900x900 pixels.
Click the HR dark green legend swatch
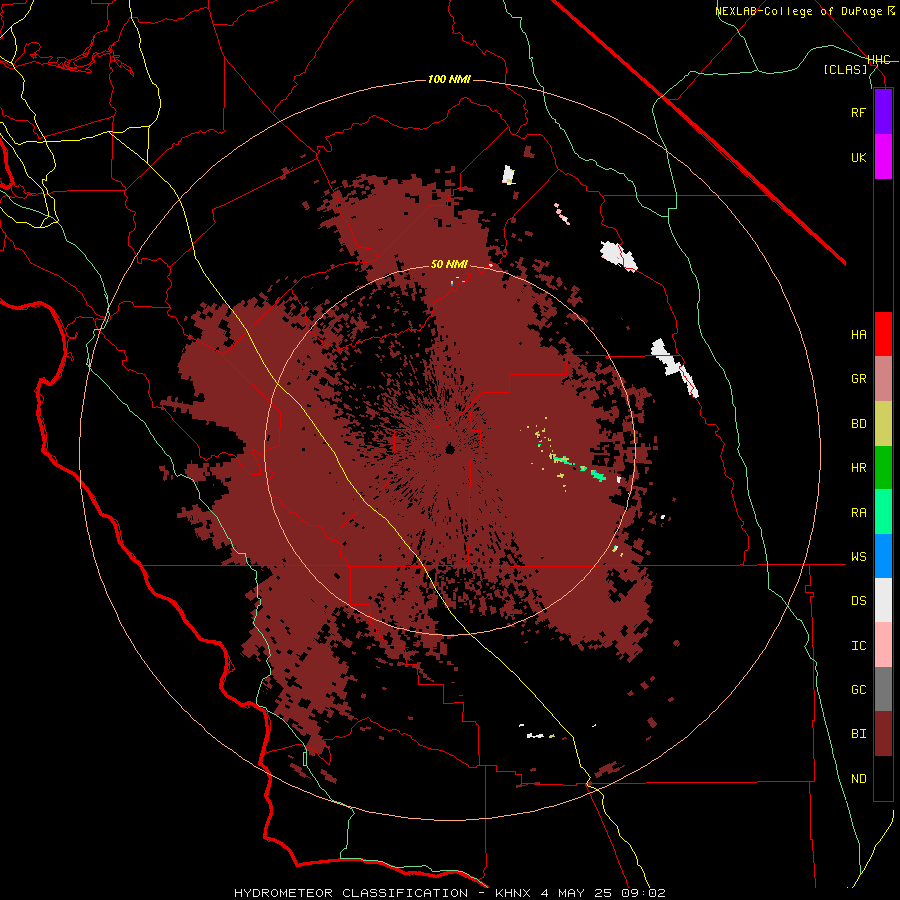point(883,468)
